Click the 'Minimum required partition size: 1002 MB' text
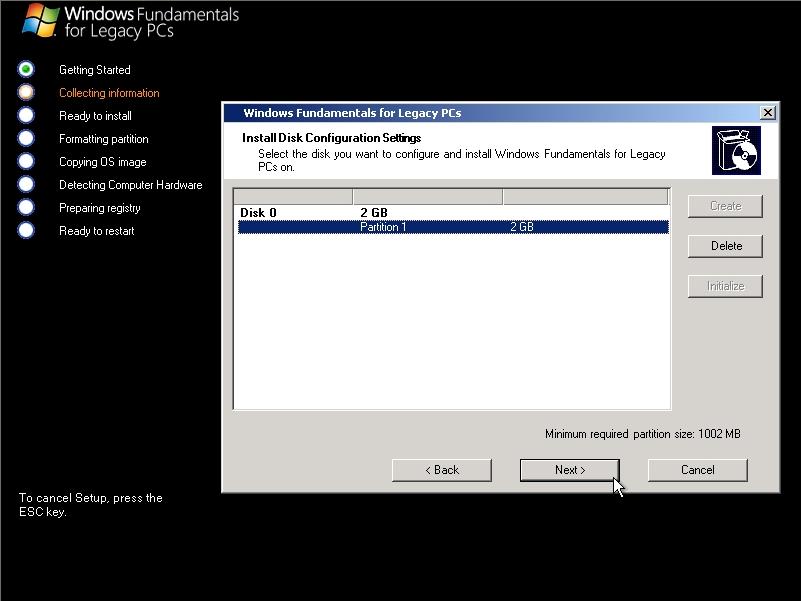Screen dimensions: 801x601 (x=643, y=434)
